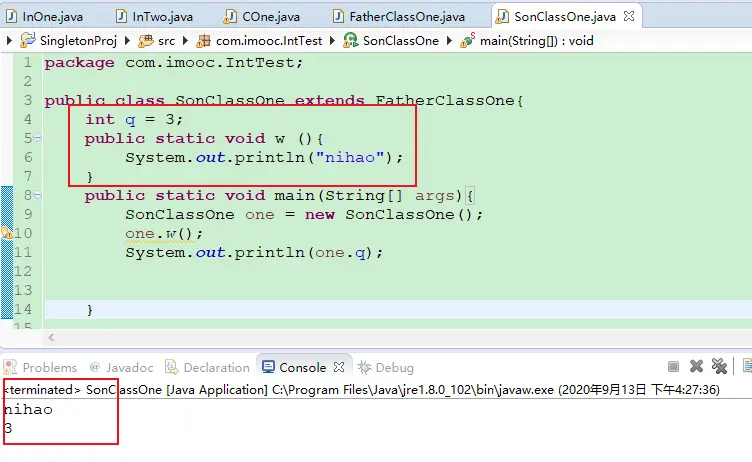The height and width of the screenshot is (462, 752).
Task: Click SonClassOne class icon in breadcrumb
Action: pos(350,40)
